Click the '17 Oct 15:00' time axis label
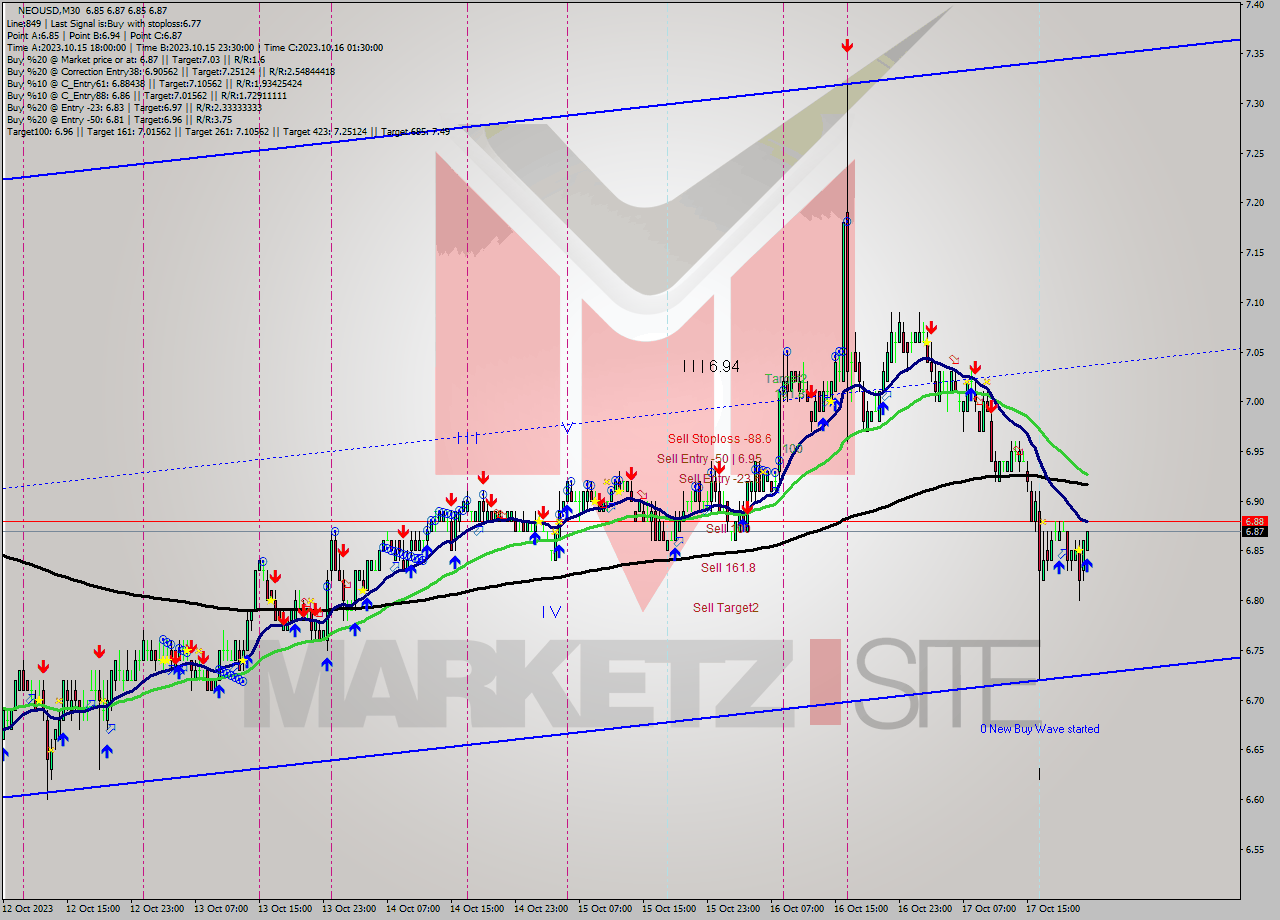Viewport: 1280px width, 920px height. [1053, 909]
